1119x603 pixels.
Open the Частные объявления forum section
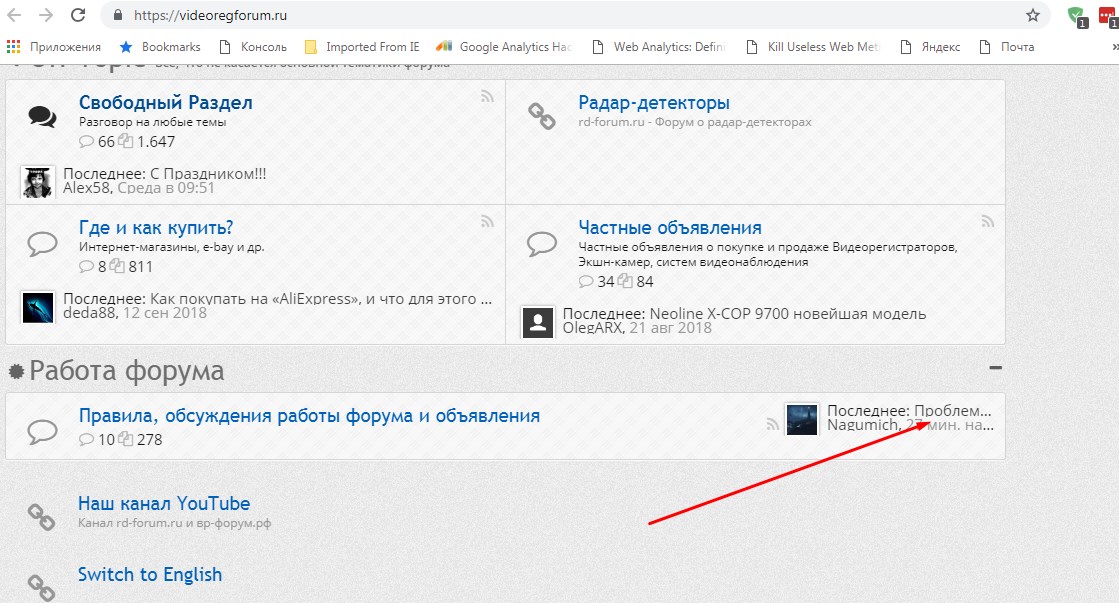coord(670,228)
